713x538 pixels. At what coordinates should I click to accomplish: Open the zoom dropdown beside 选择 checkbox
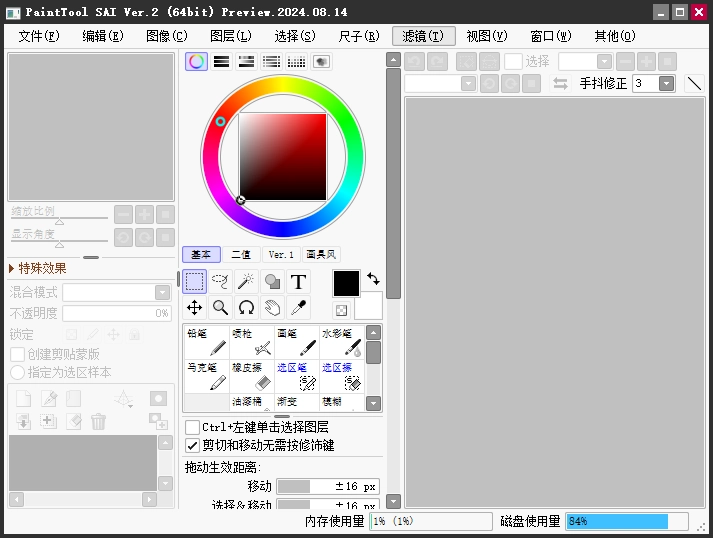(x=604, y=61)
